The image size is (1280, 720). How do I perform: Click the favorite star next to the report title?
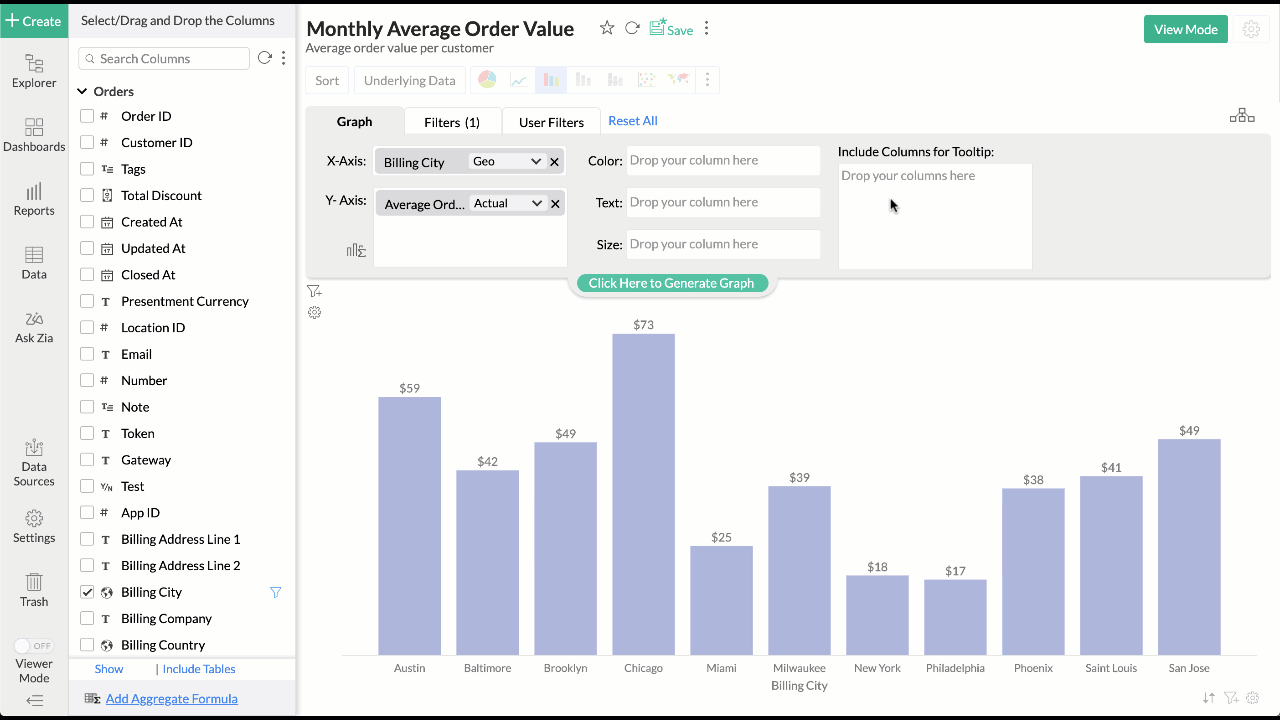pyautogui.click(x=607, y=29)
